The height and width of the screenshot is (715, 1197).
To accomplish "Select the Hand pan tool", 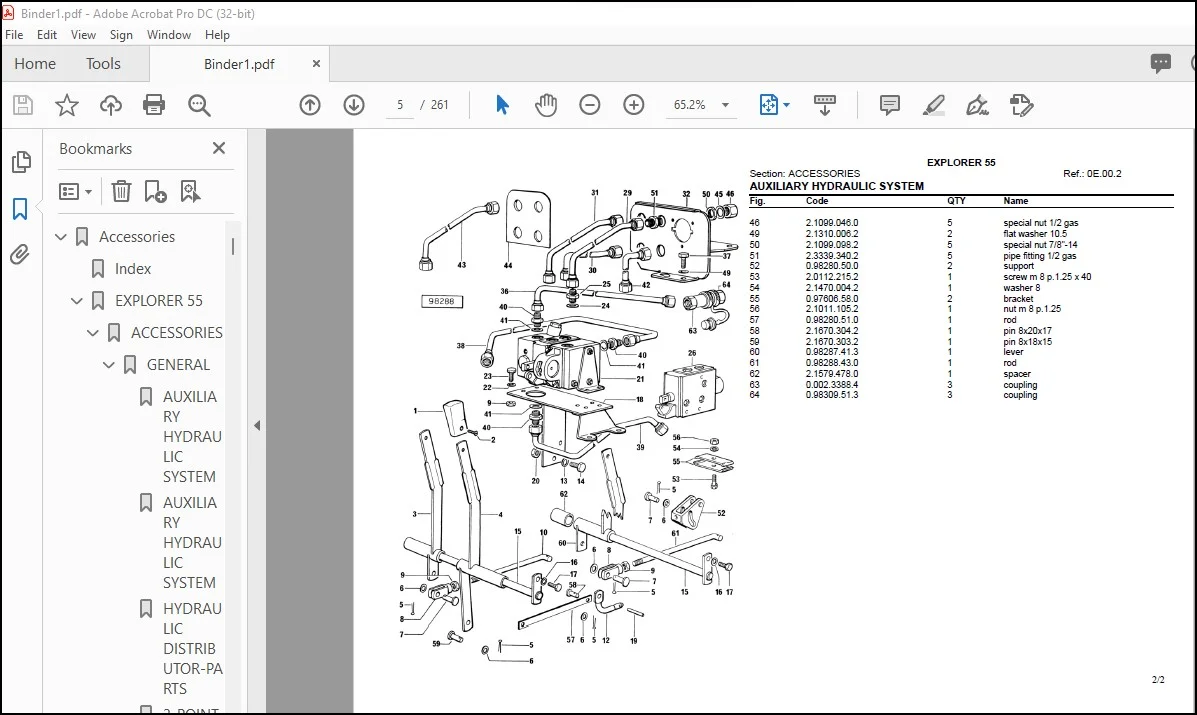I will pos(546,105).
